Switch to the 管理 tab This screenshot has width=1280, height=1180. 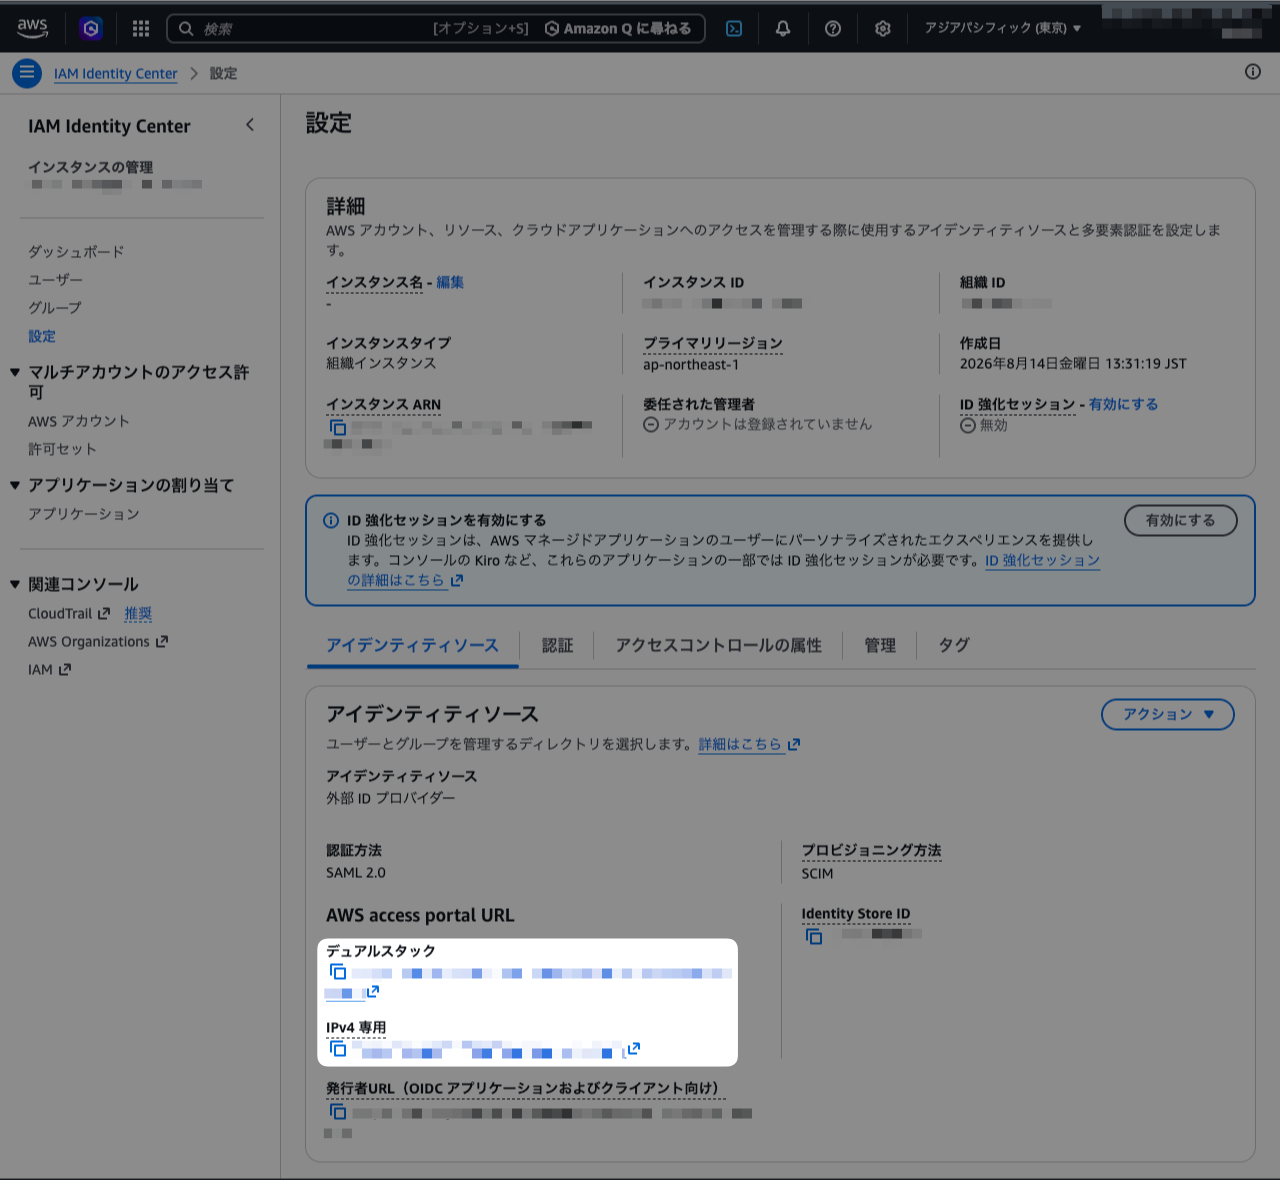pyautogui.click(x=880, y=645)
